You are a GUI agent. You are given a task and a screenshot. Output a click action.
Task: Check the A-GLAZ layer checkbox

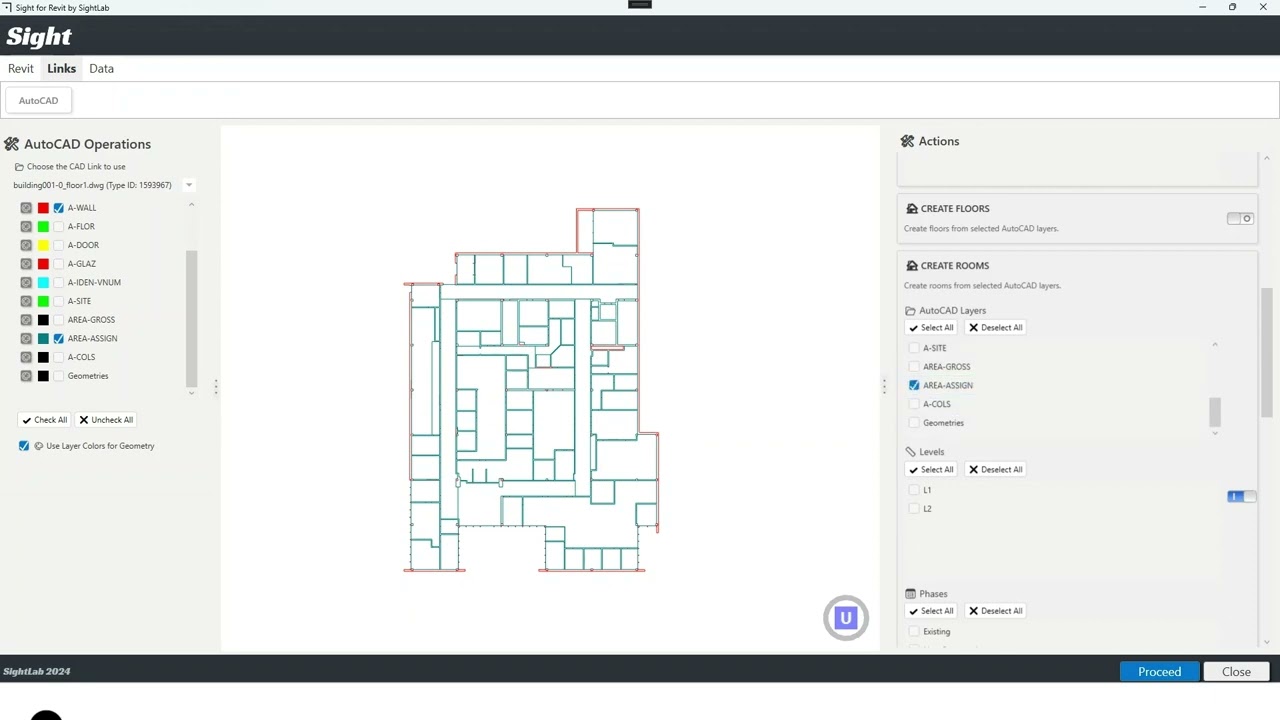click(x=59, y=264)
